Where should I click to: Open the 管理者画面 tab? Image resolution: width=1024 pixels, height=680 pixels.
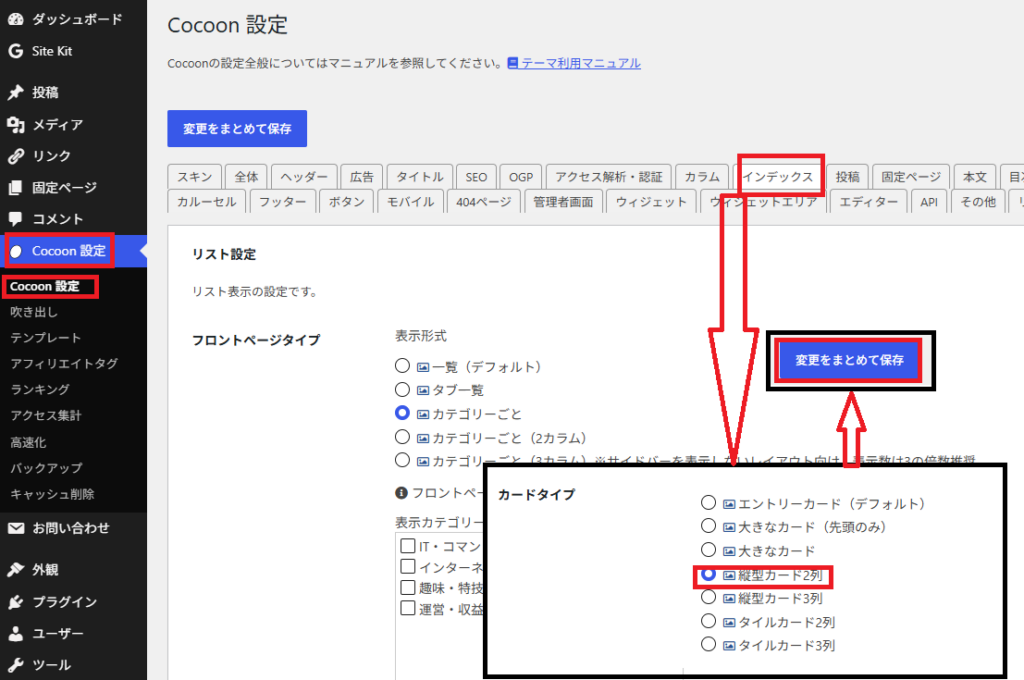click(x=563, y=202)
